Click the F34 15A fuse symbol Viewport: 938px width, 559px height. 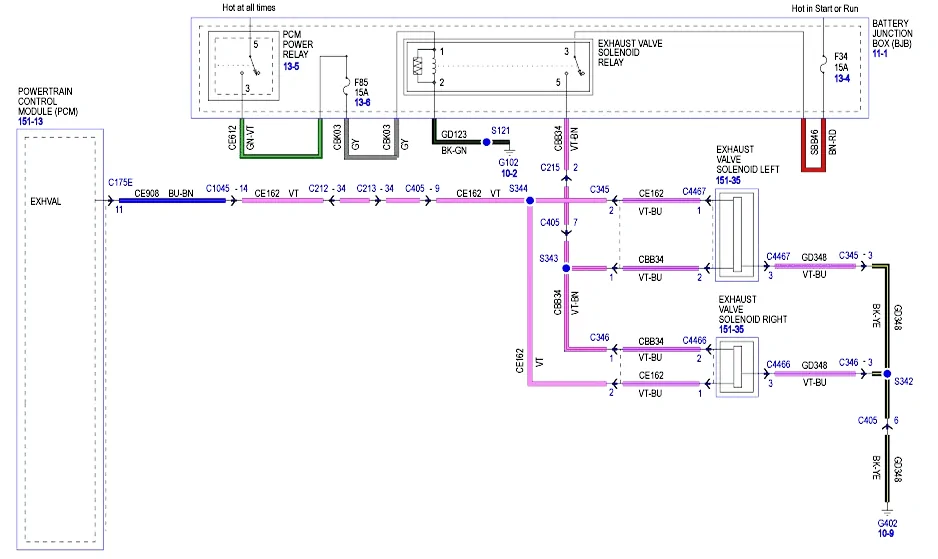(824, 65)
